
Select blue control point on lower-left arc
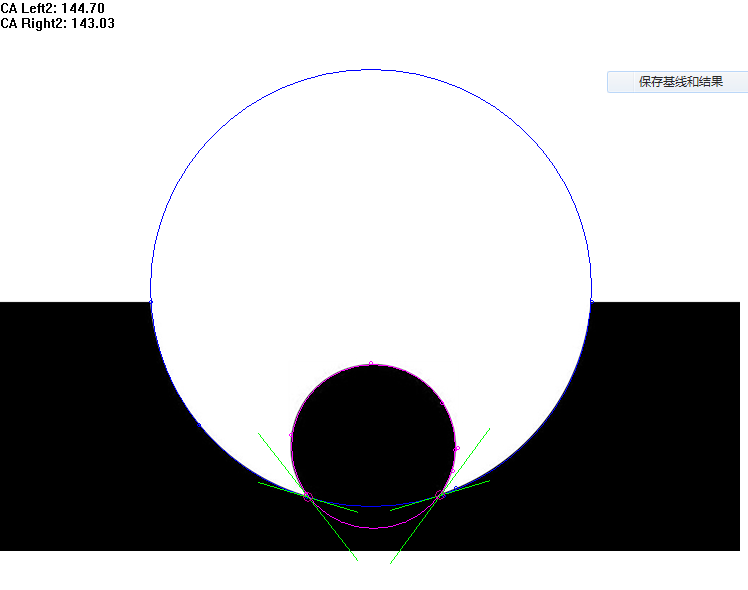[x=199, y=426]
